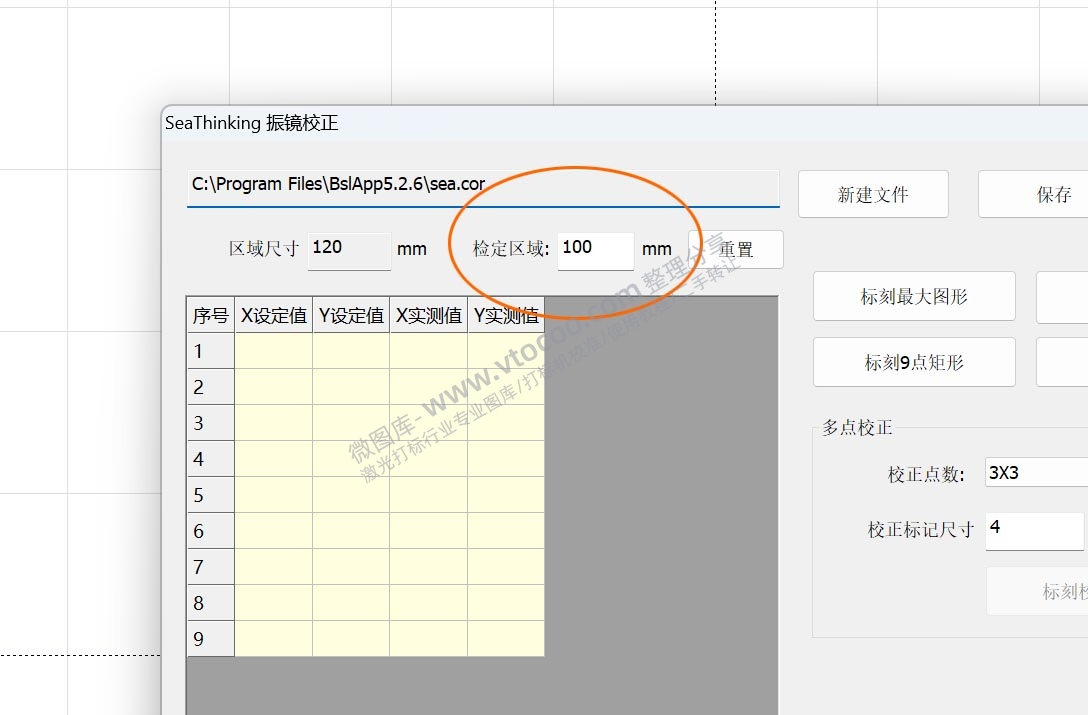This screenshot has width=1088, height=715.
Task: Click the 标刻9点矩形 button
Action: tap(913, 362)
